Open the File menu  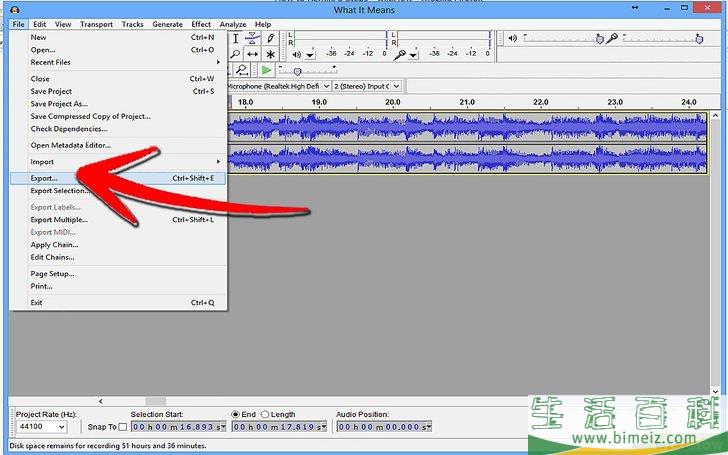pyautogui.click(x=18, y=24)
